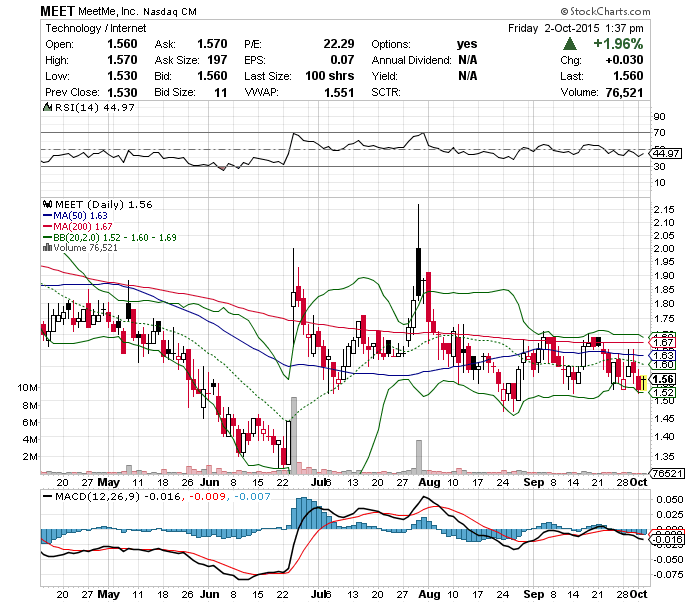Select the blue MA(50) line legend marker
This screenshot has height=603, width=700.
[x=47, y=216]
